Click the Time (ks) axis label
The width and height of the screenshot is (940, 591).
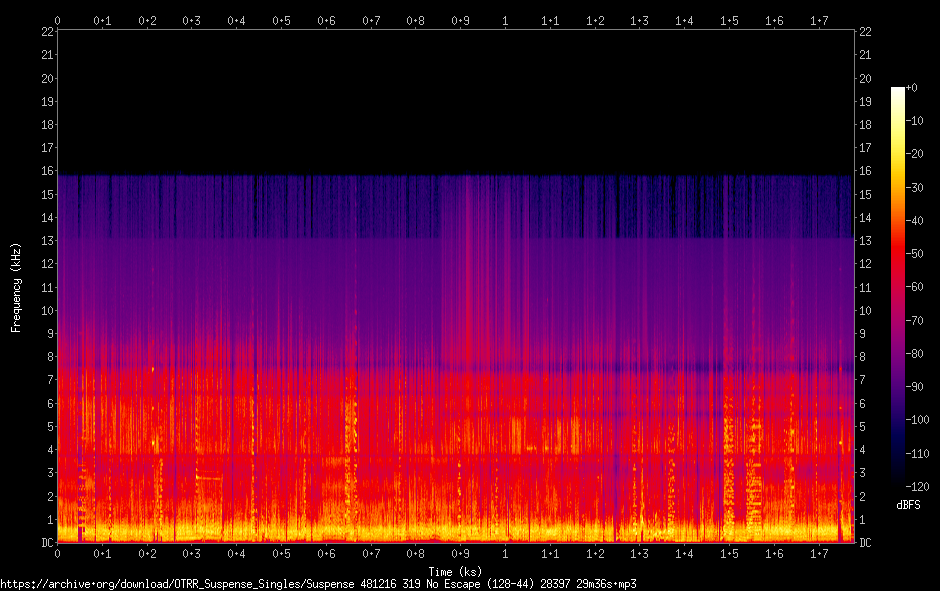(455, 572)
